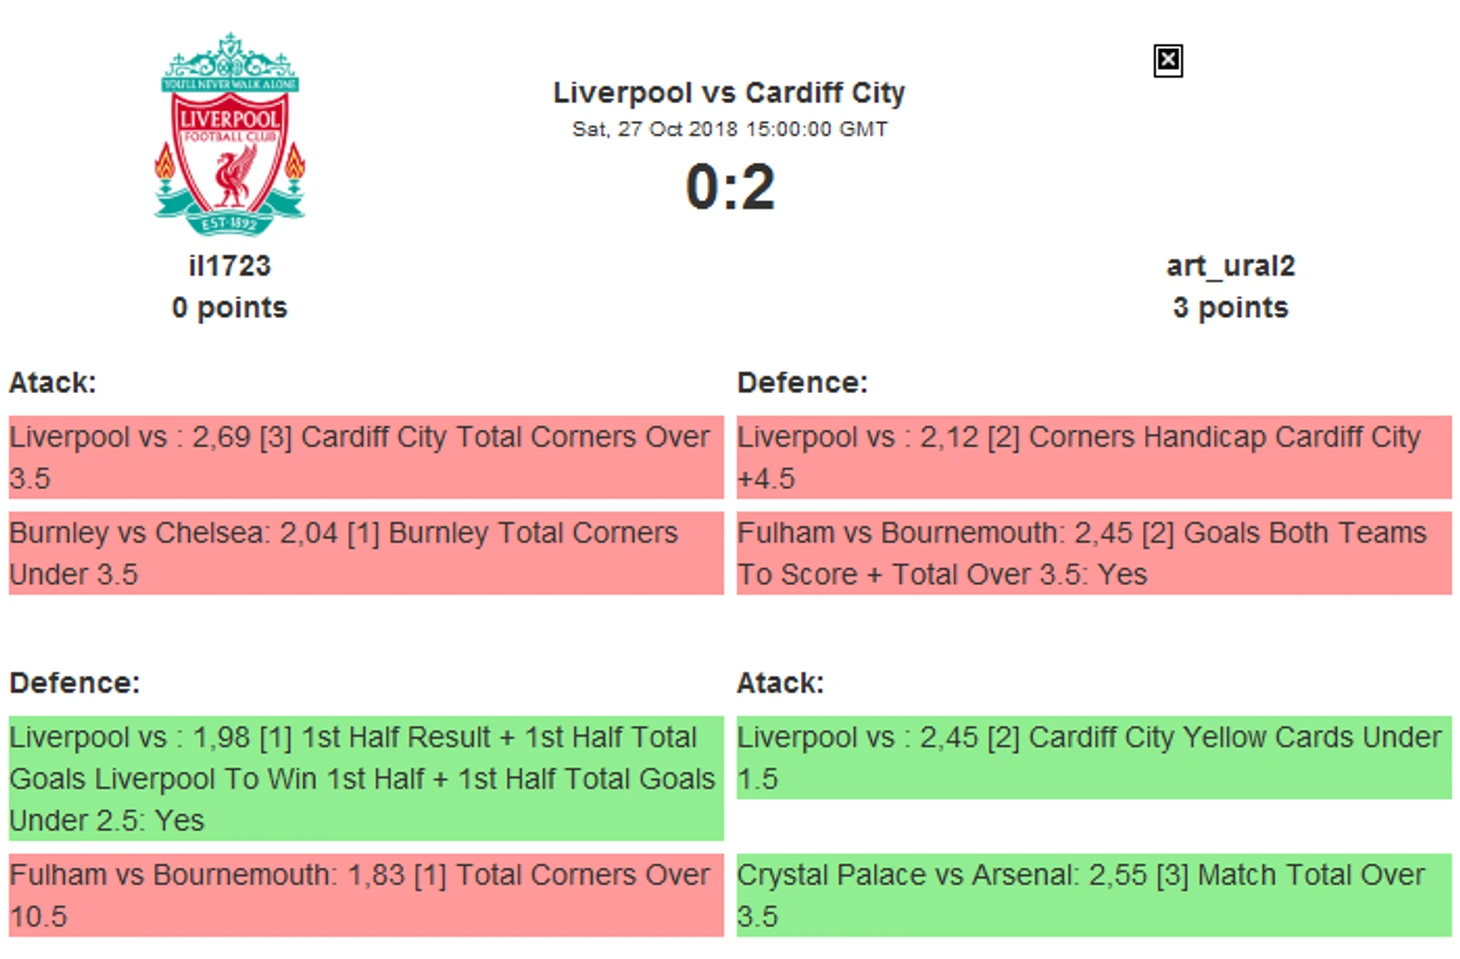
Task: Click the top-left Atack heading
Action: pos(52,383)
